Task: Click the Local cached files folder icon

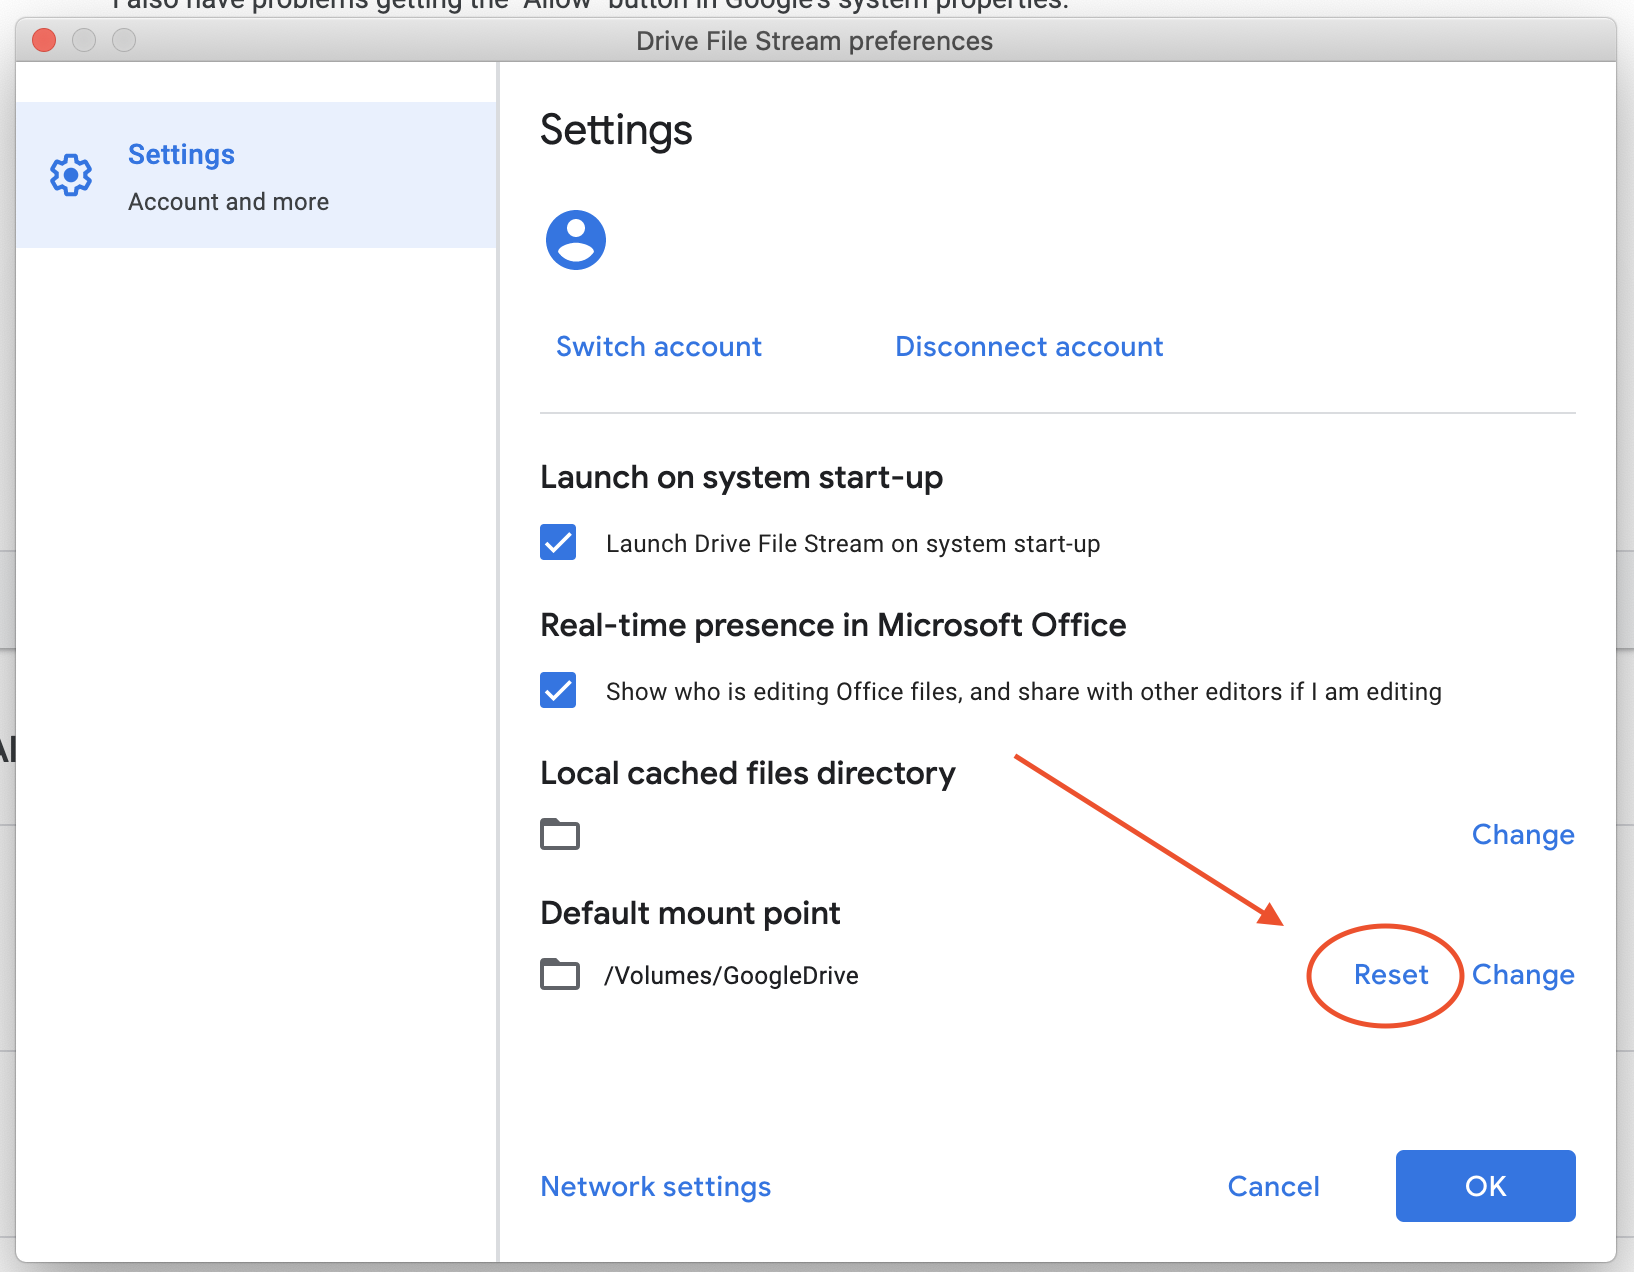Action: [560, 834]
